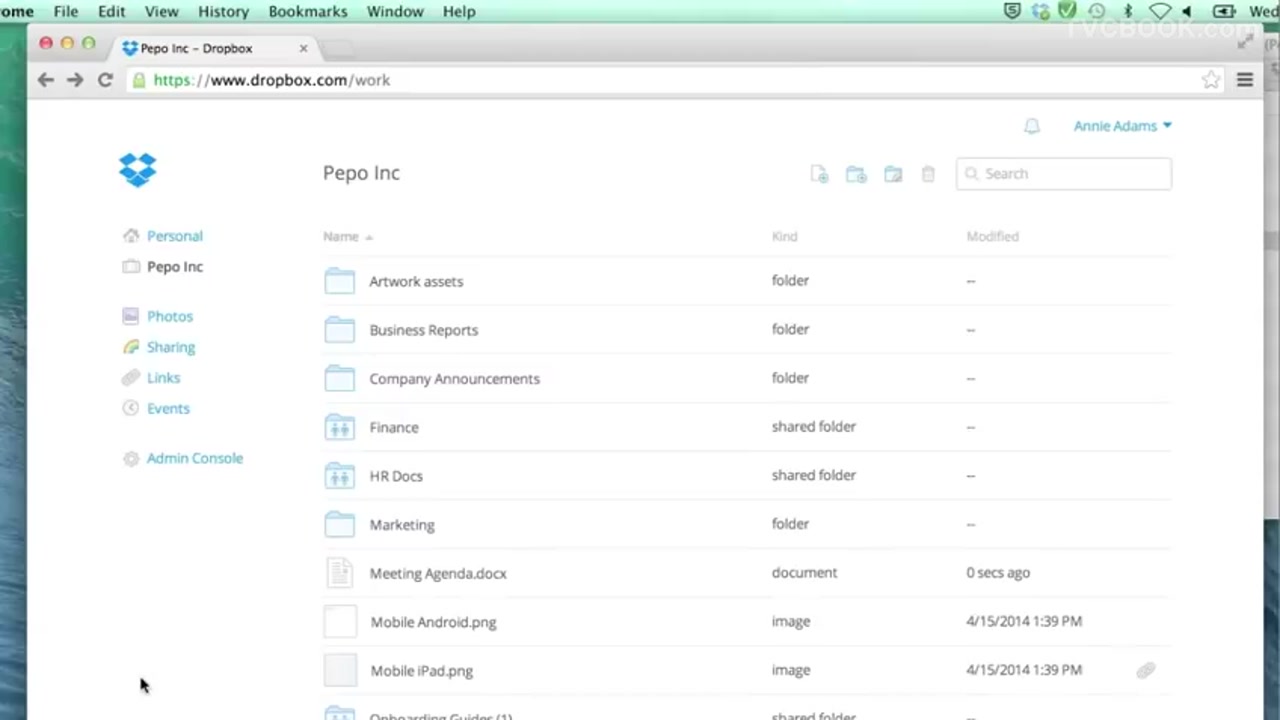The width and height of the screenshot is (1280, 720).
Task: Click the browser back arrow
Action: pyautogui.click(x=46, y=80)
